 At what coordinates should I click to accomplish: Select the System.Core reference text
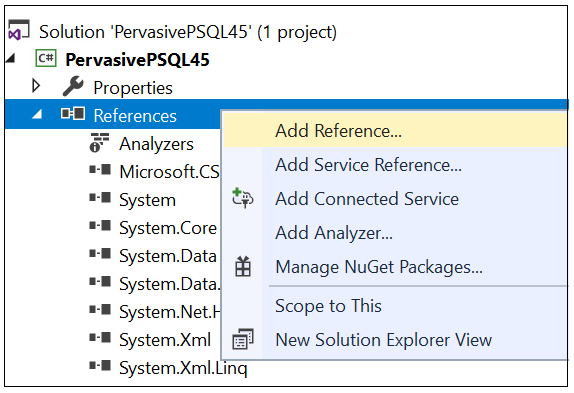pos(168,228)
